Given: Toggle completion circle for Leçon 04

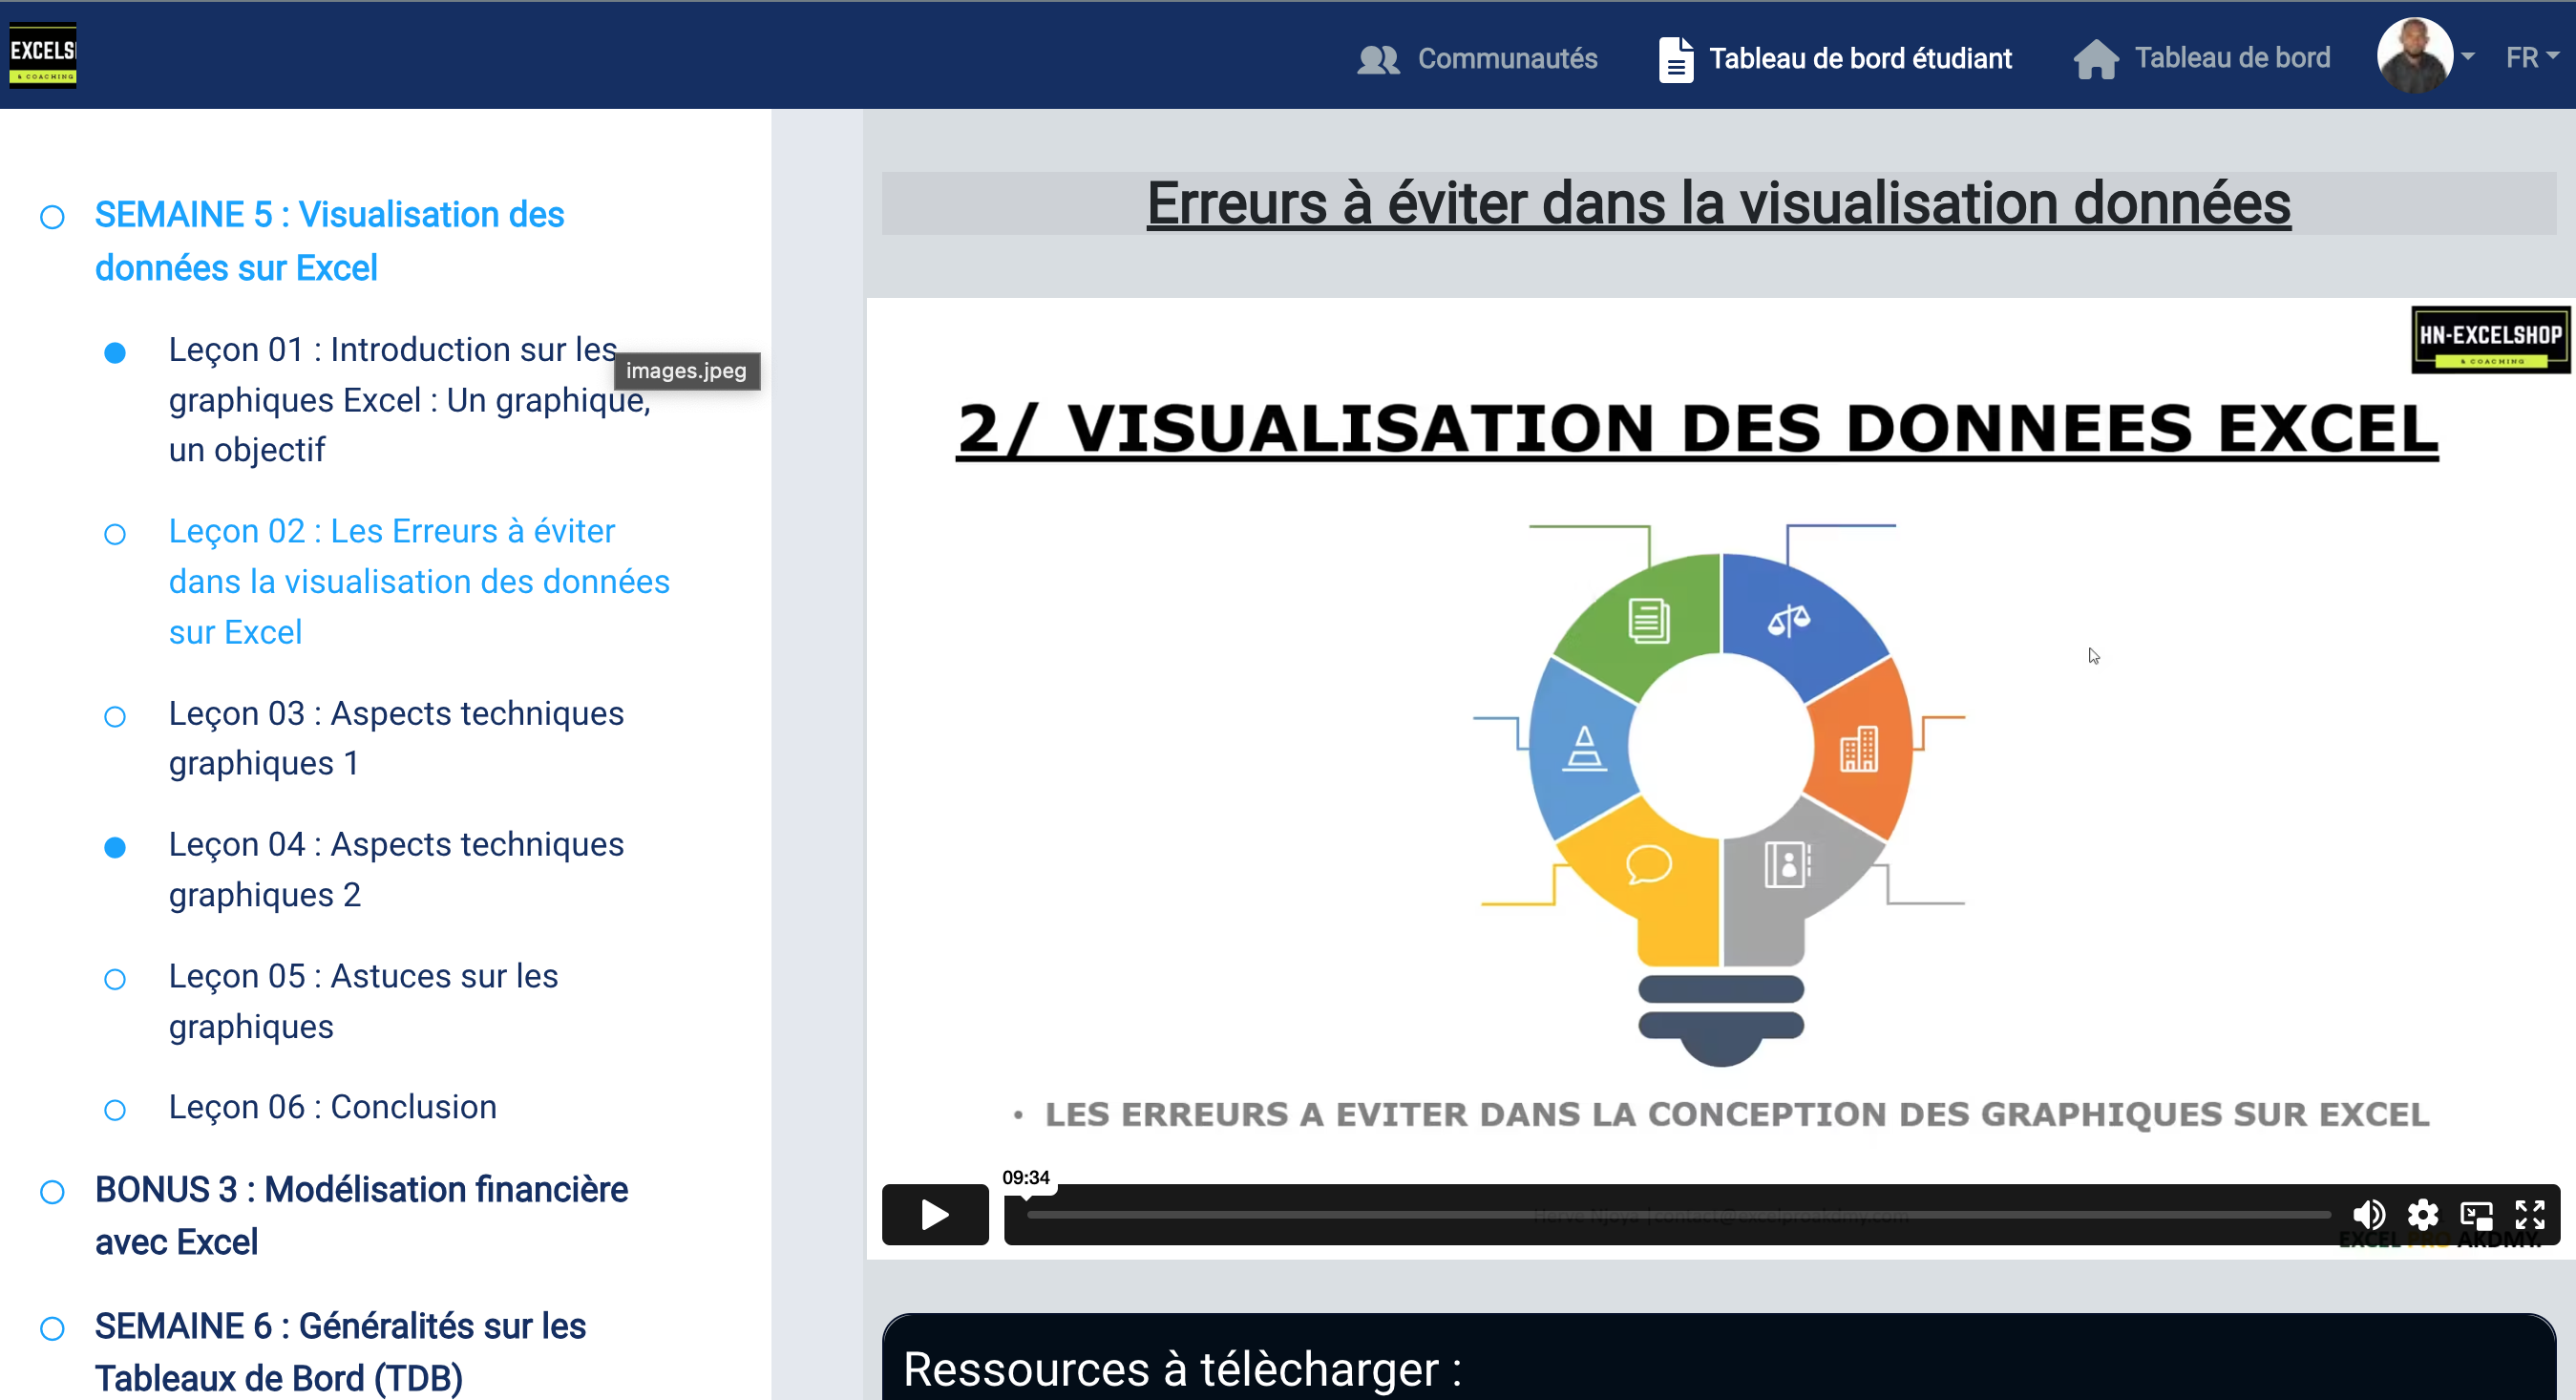Looking at the screenshot, I should [115, 847].
